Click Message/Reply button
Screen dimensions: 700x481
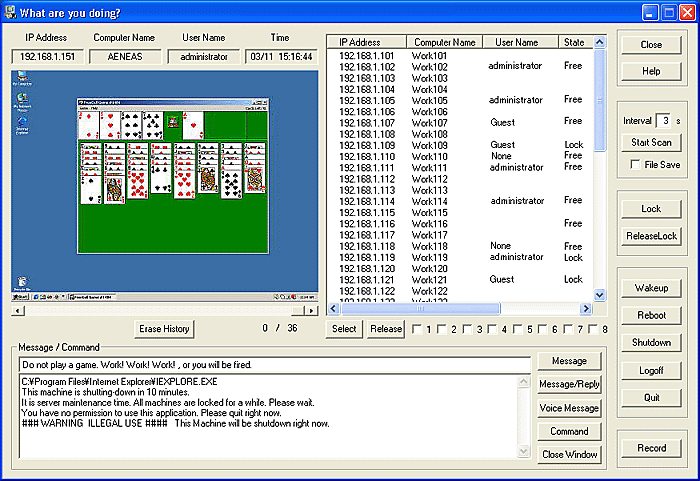(x=569, y=384)
